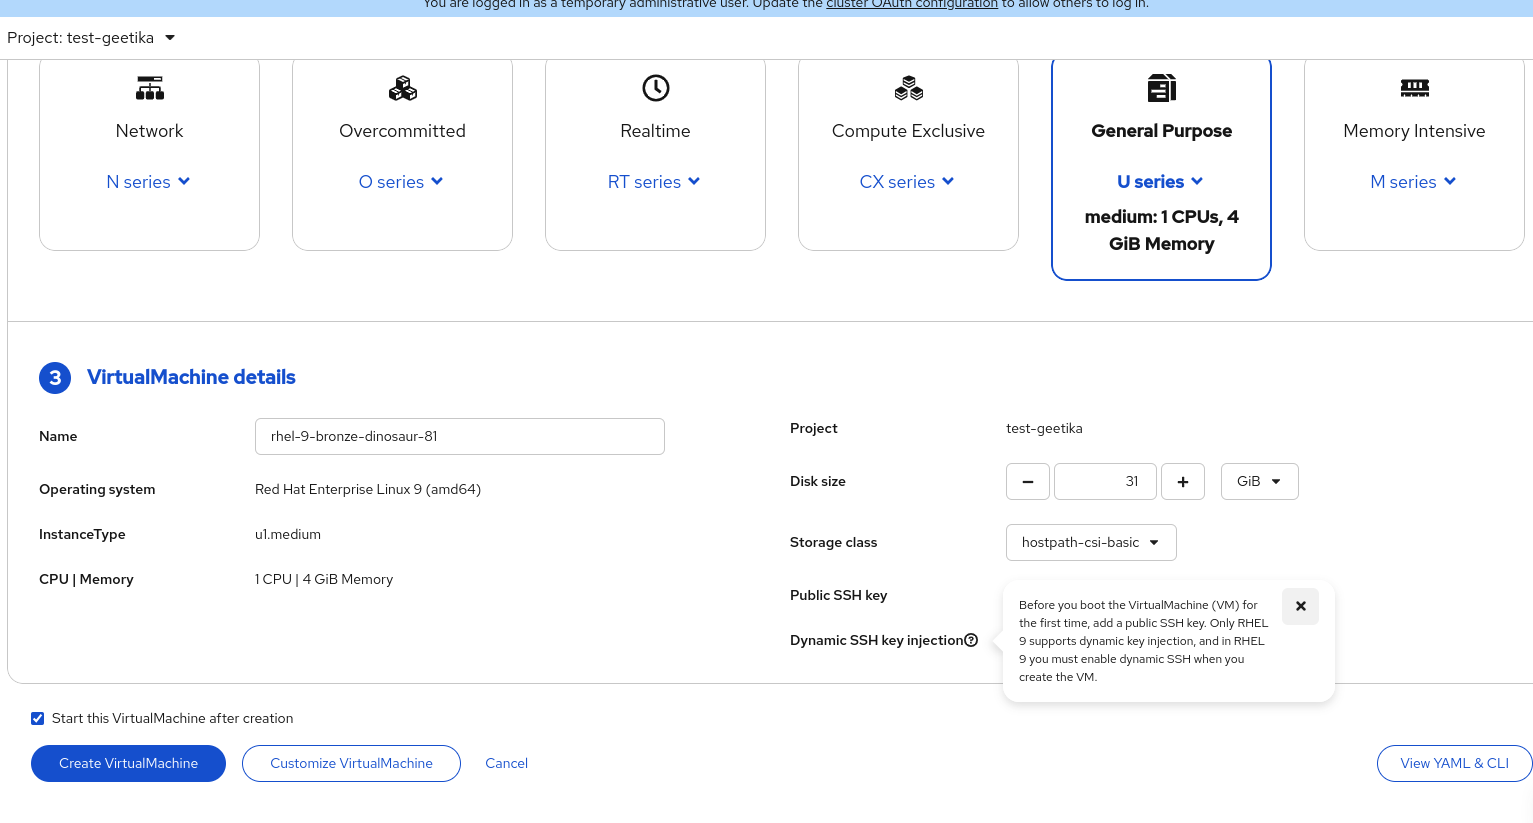Image resolution: width=1533 pixels, height=823 pixels.
Task: Uncheck Start this VirtualMachine after creation
Action: [38, 718]
